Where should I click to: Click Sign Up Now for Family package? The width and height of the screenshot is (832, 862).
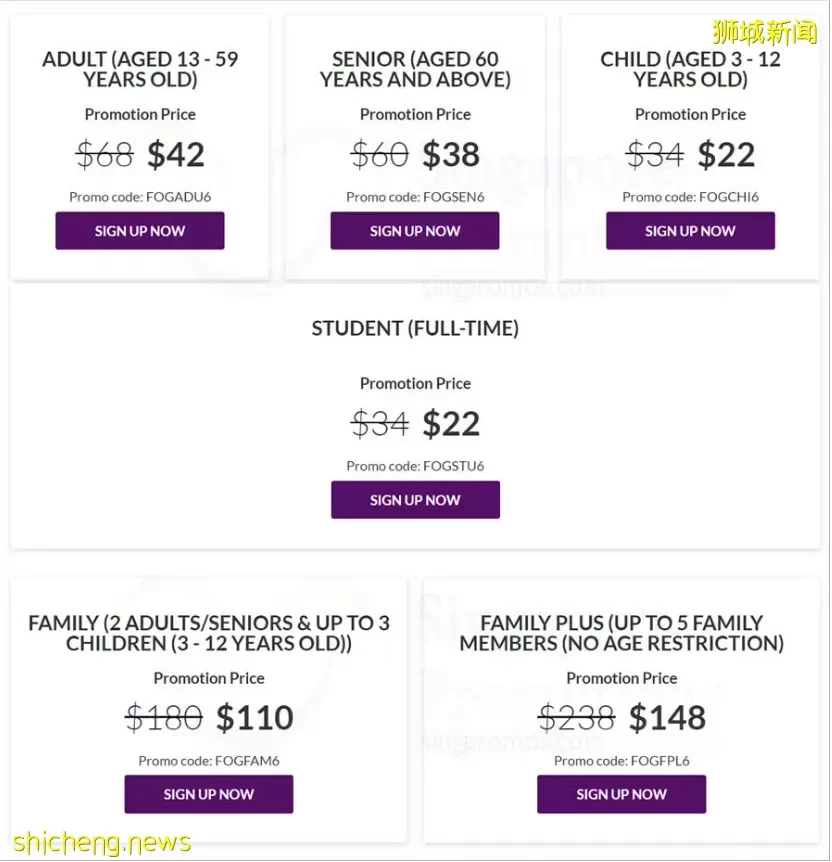[x=208, y=794]
